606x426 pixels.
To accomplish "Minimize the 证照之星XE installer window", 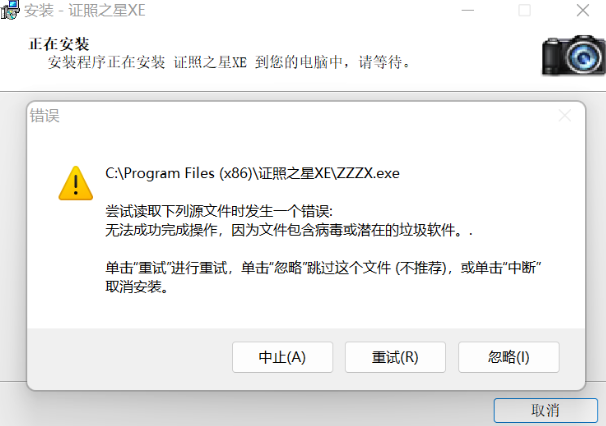I will coord(468,10).
